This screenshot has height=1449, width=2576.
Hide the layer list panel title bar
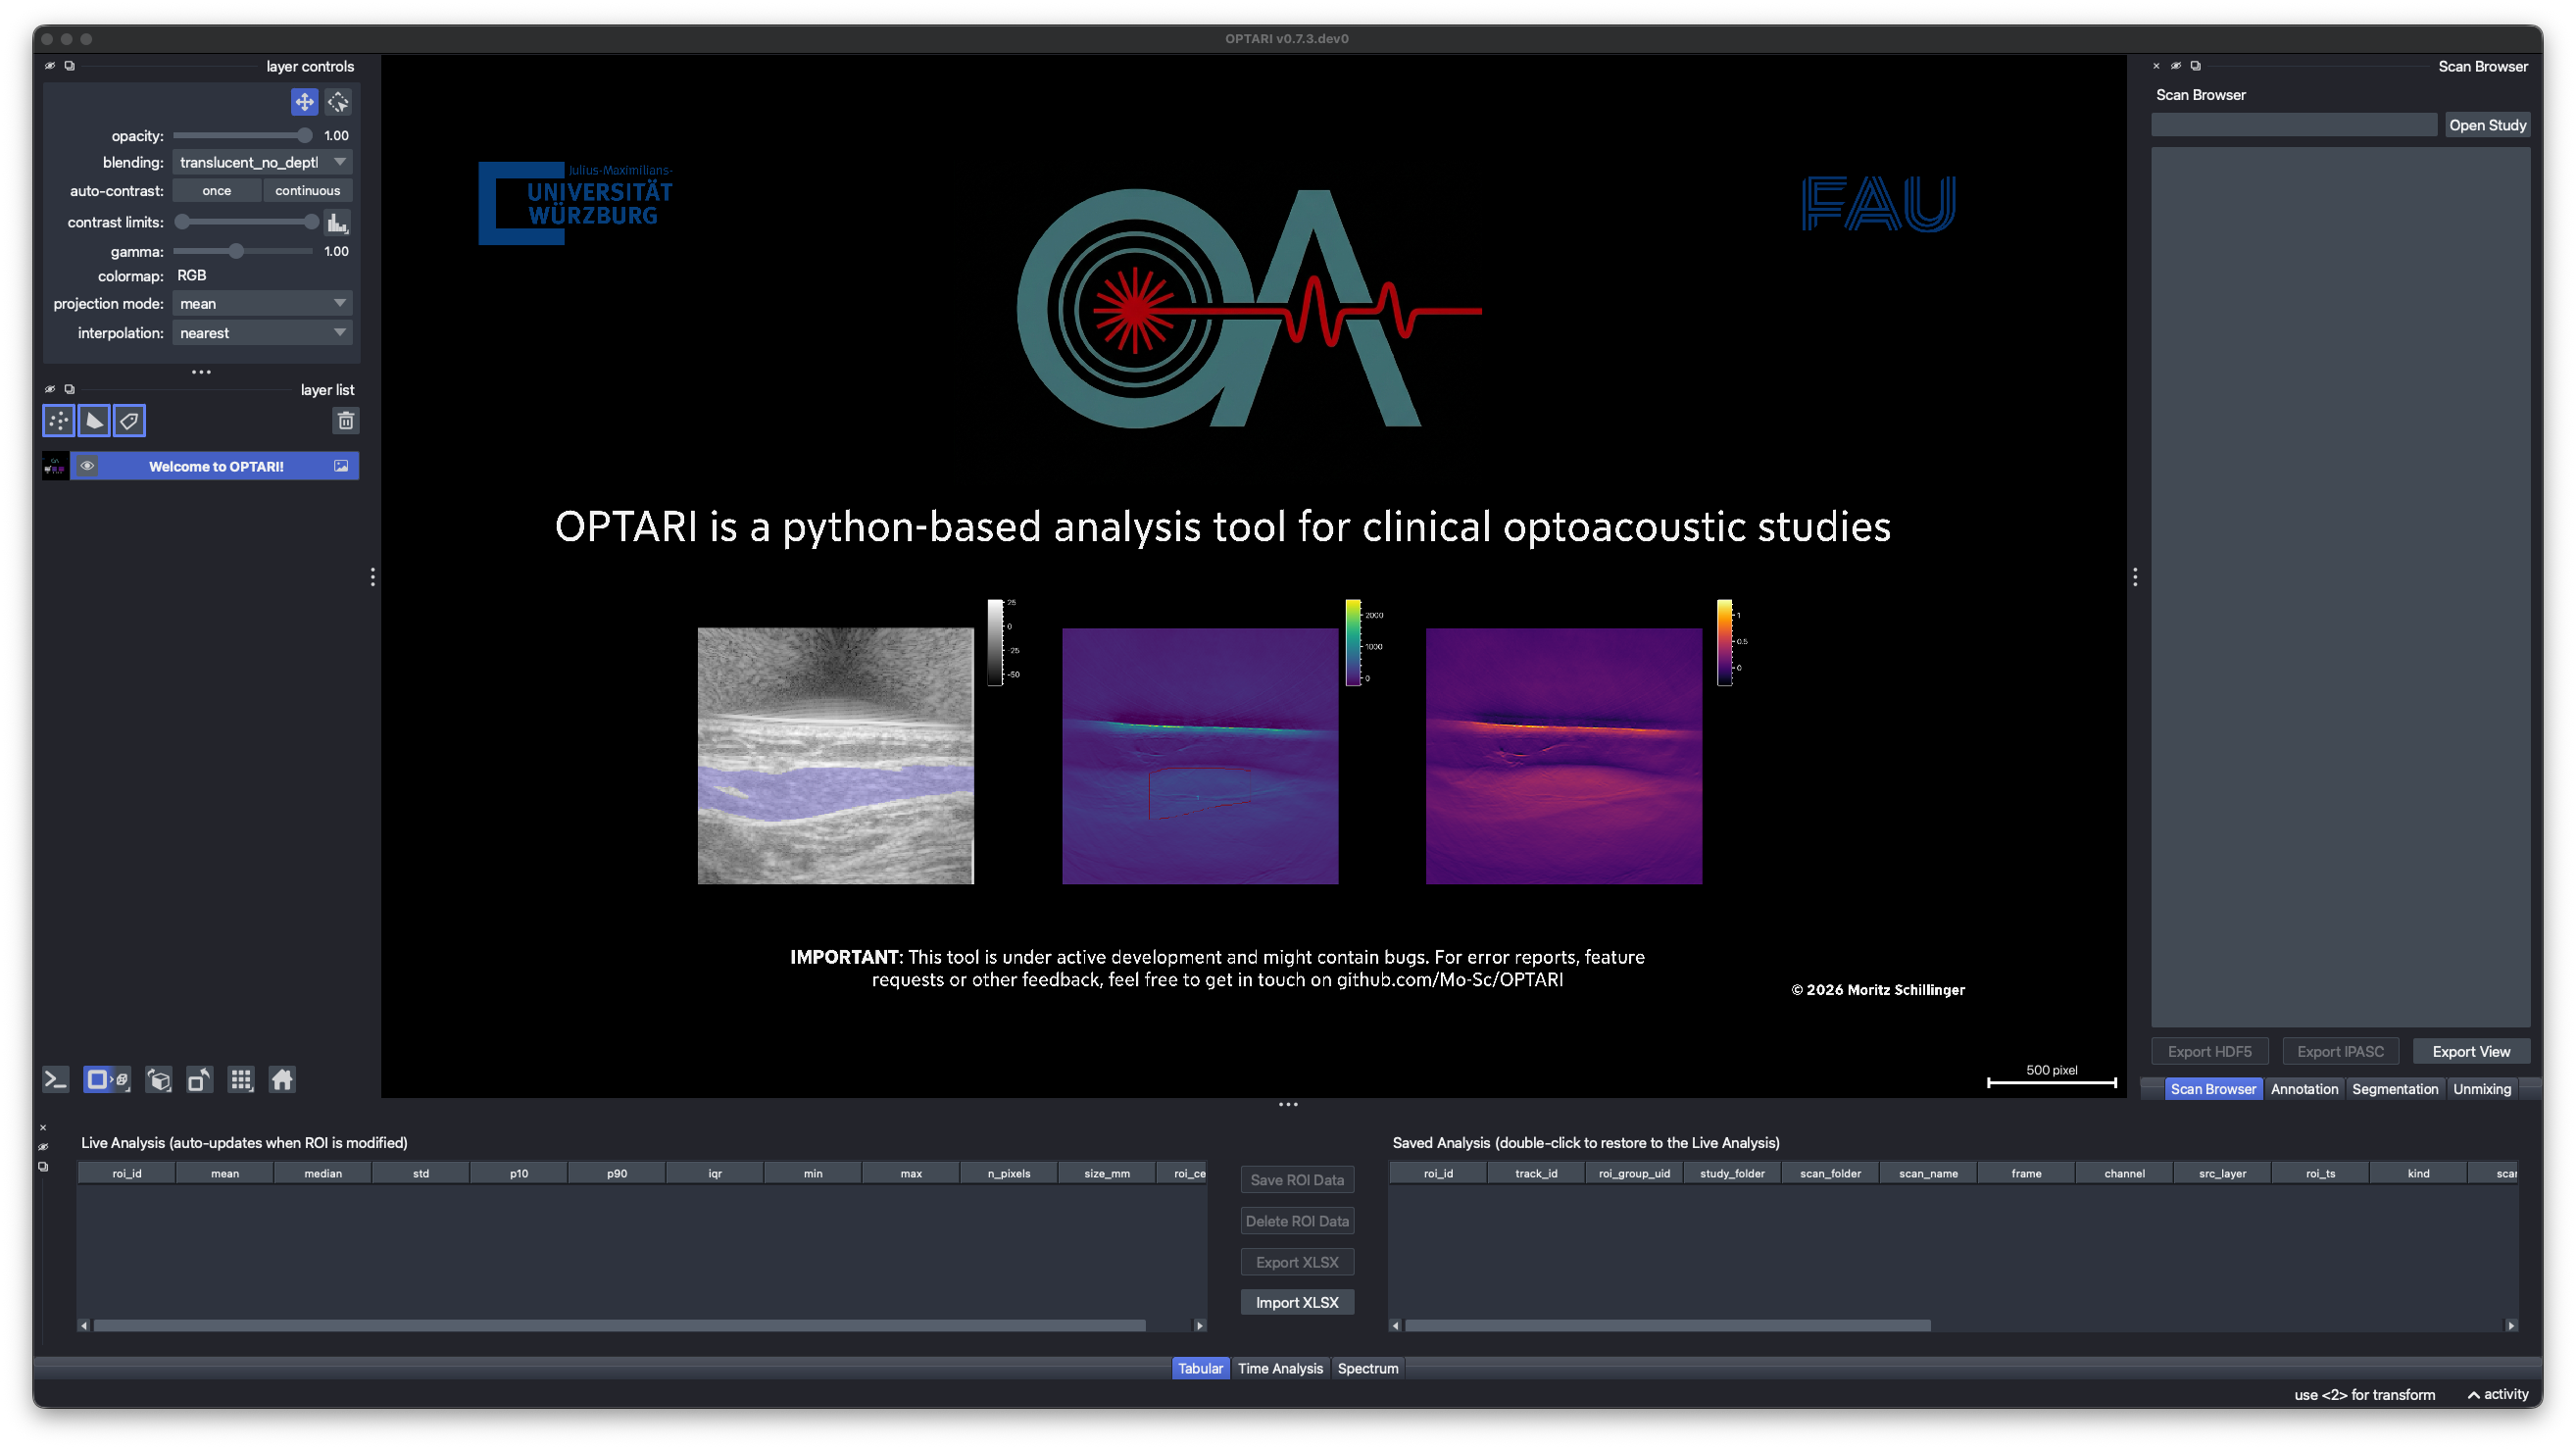pyautogui.click(x=50, y=389)
